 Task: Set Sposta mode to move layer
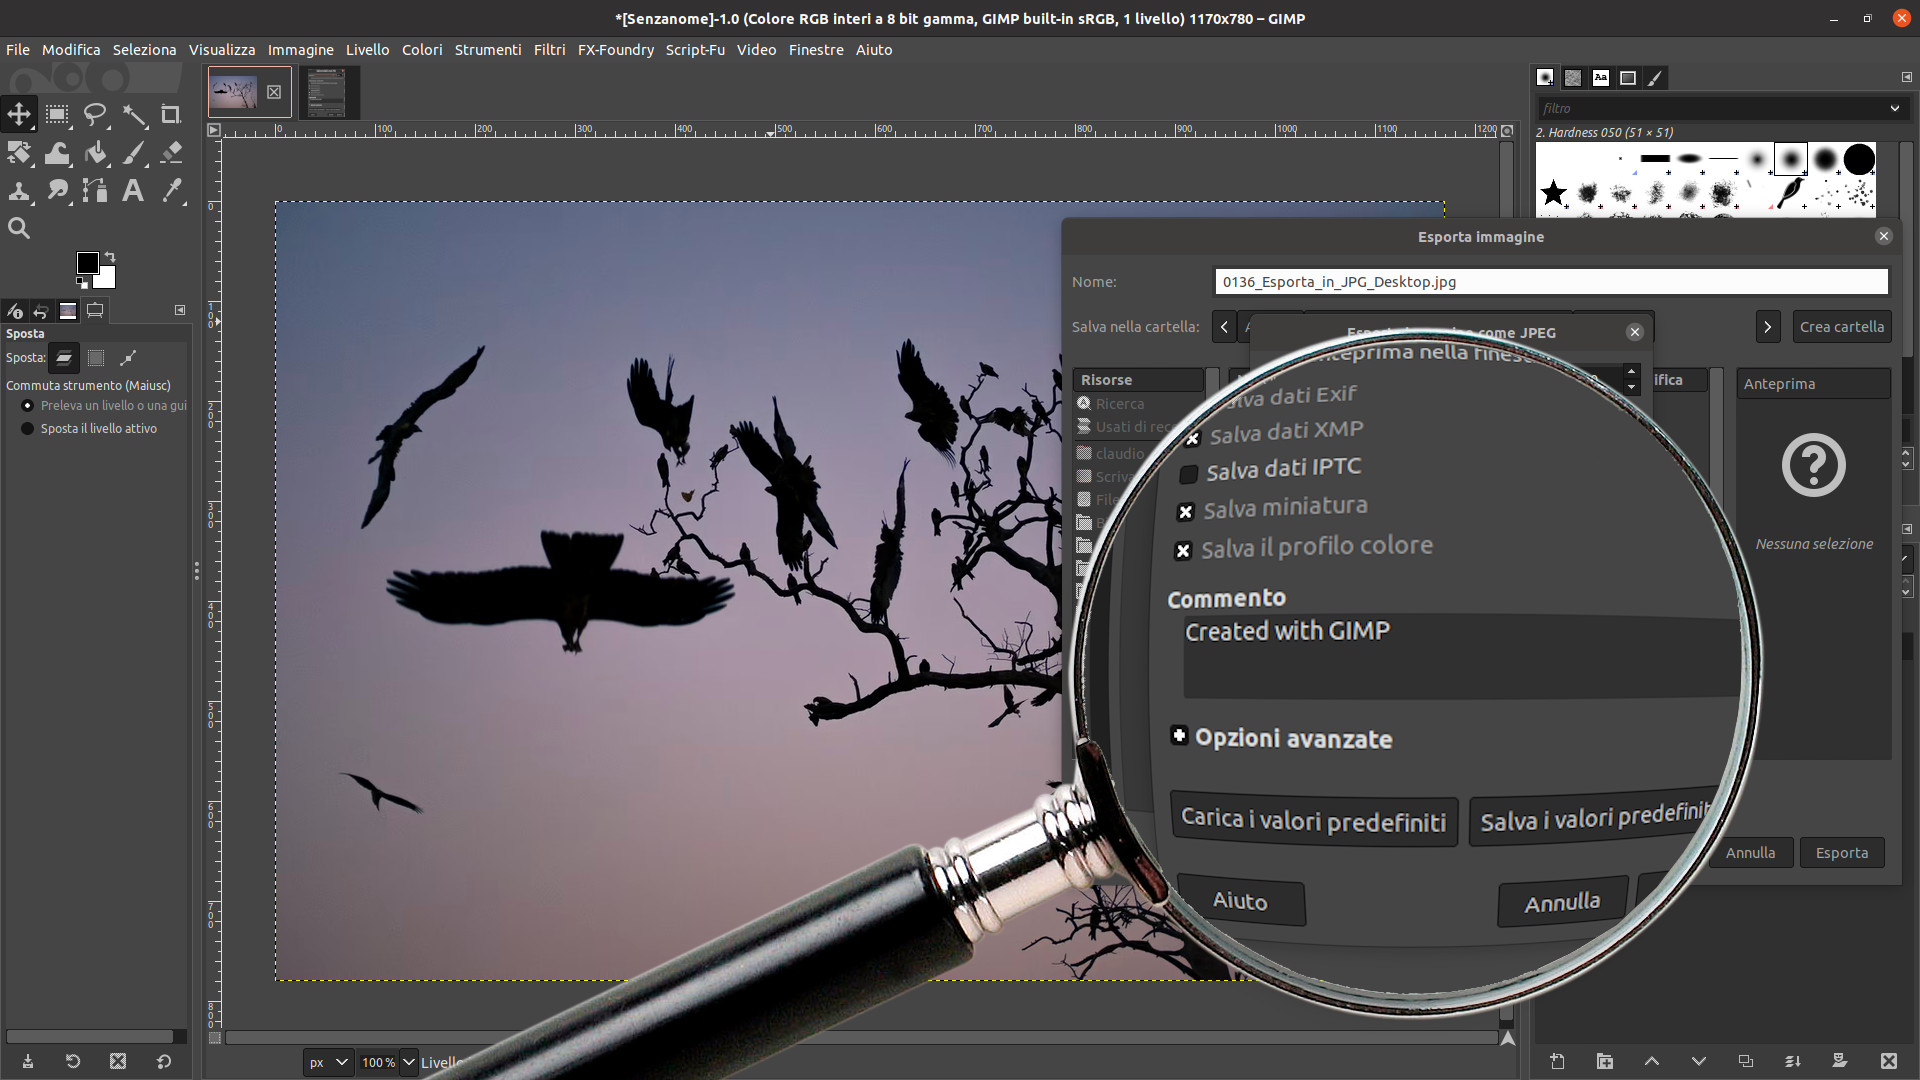click(x=64, y=357)
